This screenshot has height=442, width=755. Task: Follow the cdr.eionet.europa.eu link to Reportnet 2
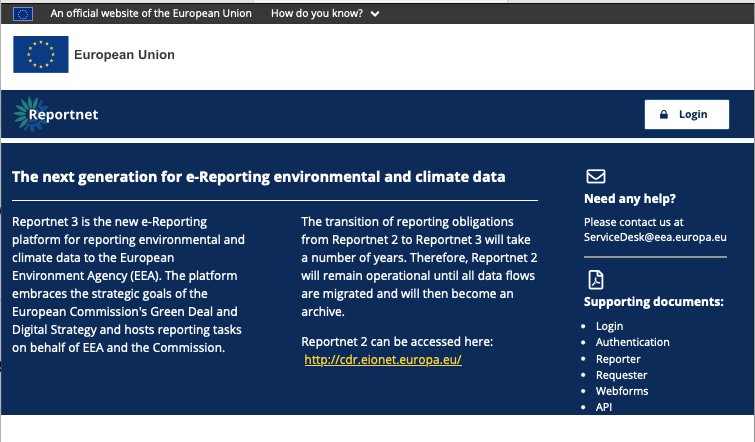point(382,359)
